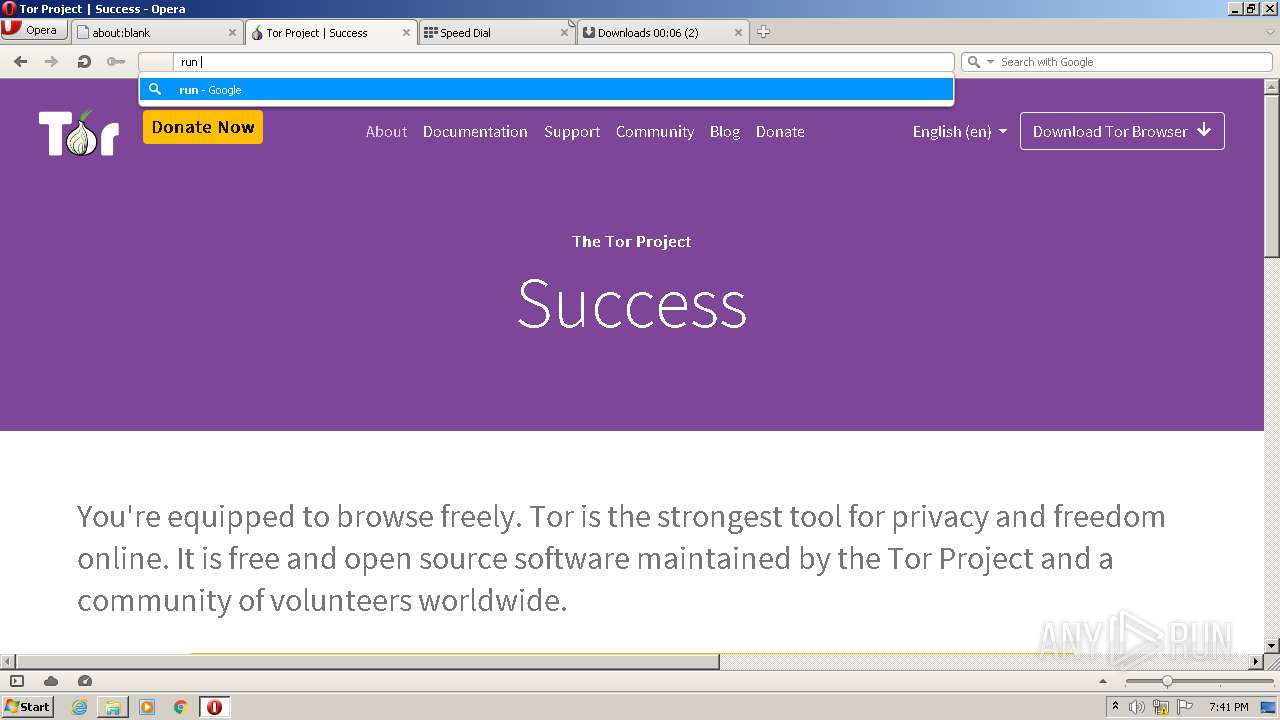Expand the English (en) language dropdown
This screenshot has width=1280, height=720.
[x=960, y=132]
